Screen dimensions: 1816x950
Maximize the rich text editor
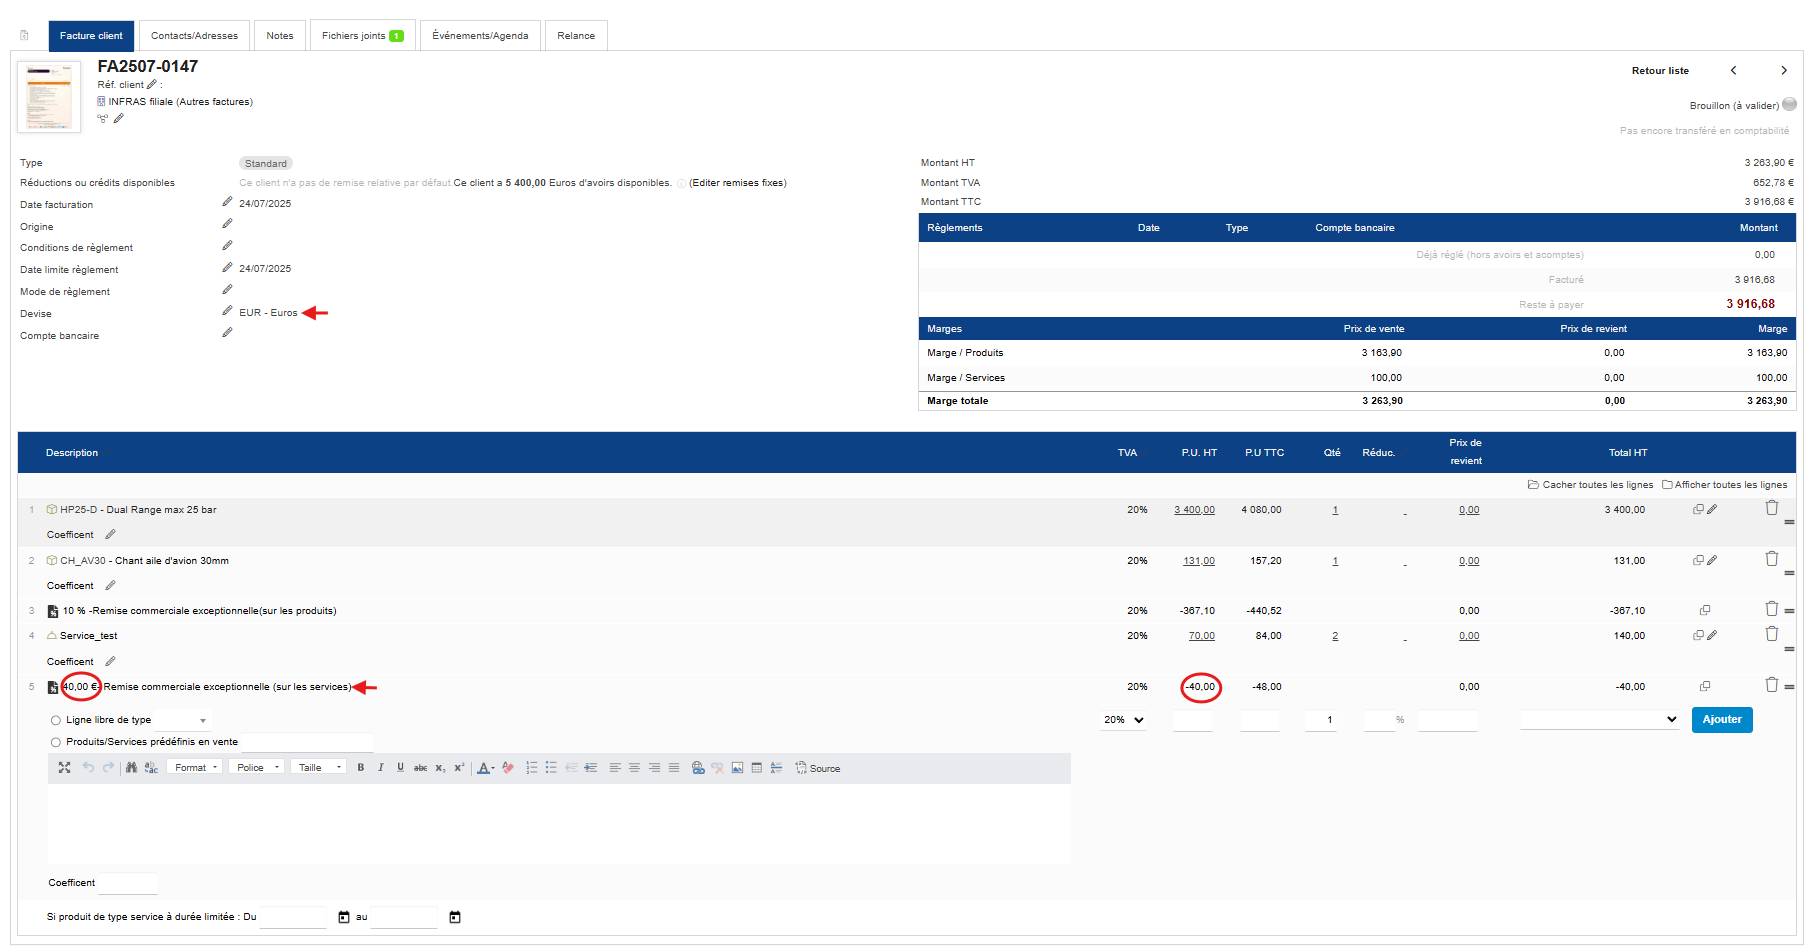(64, 768)
